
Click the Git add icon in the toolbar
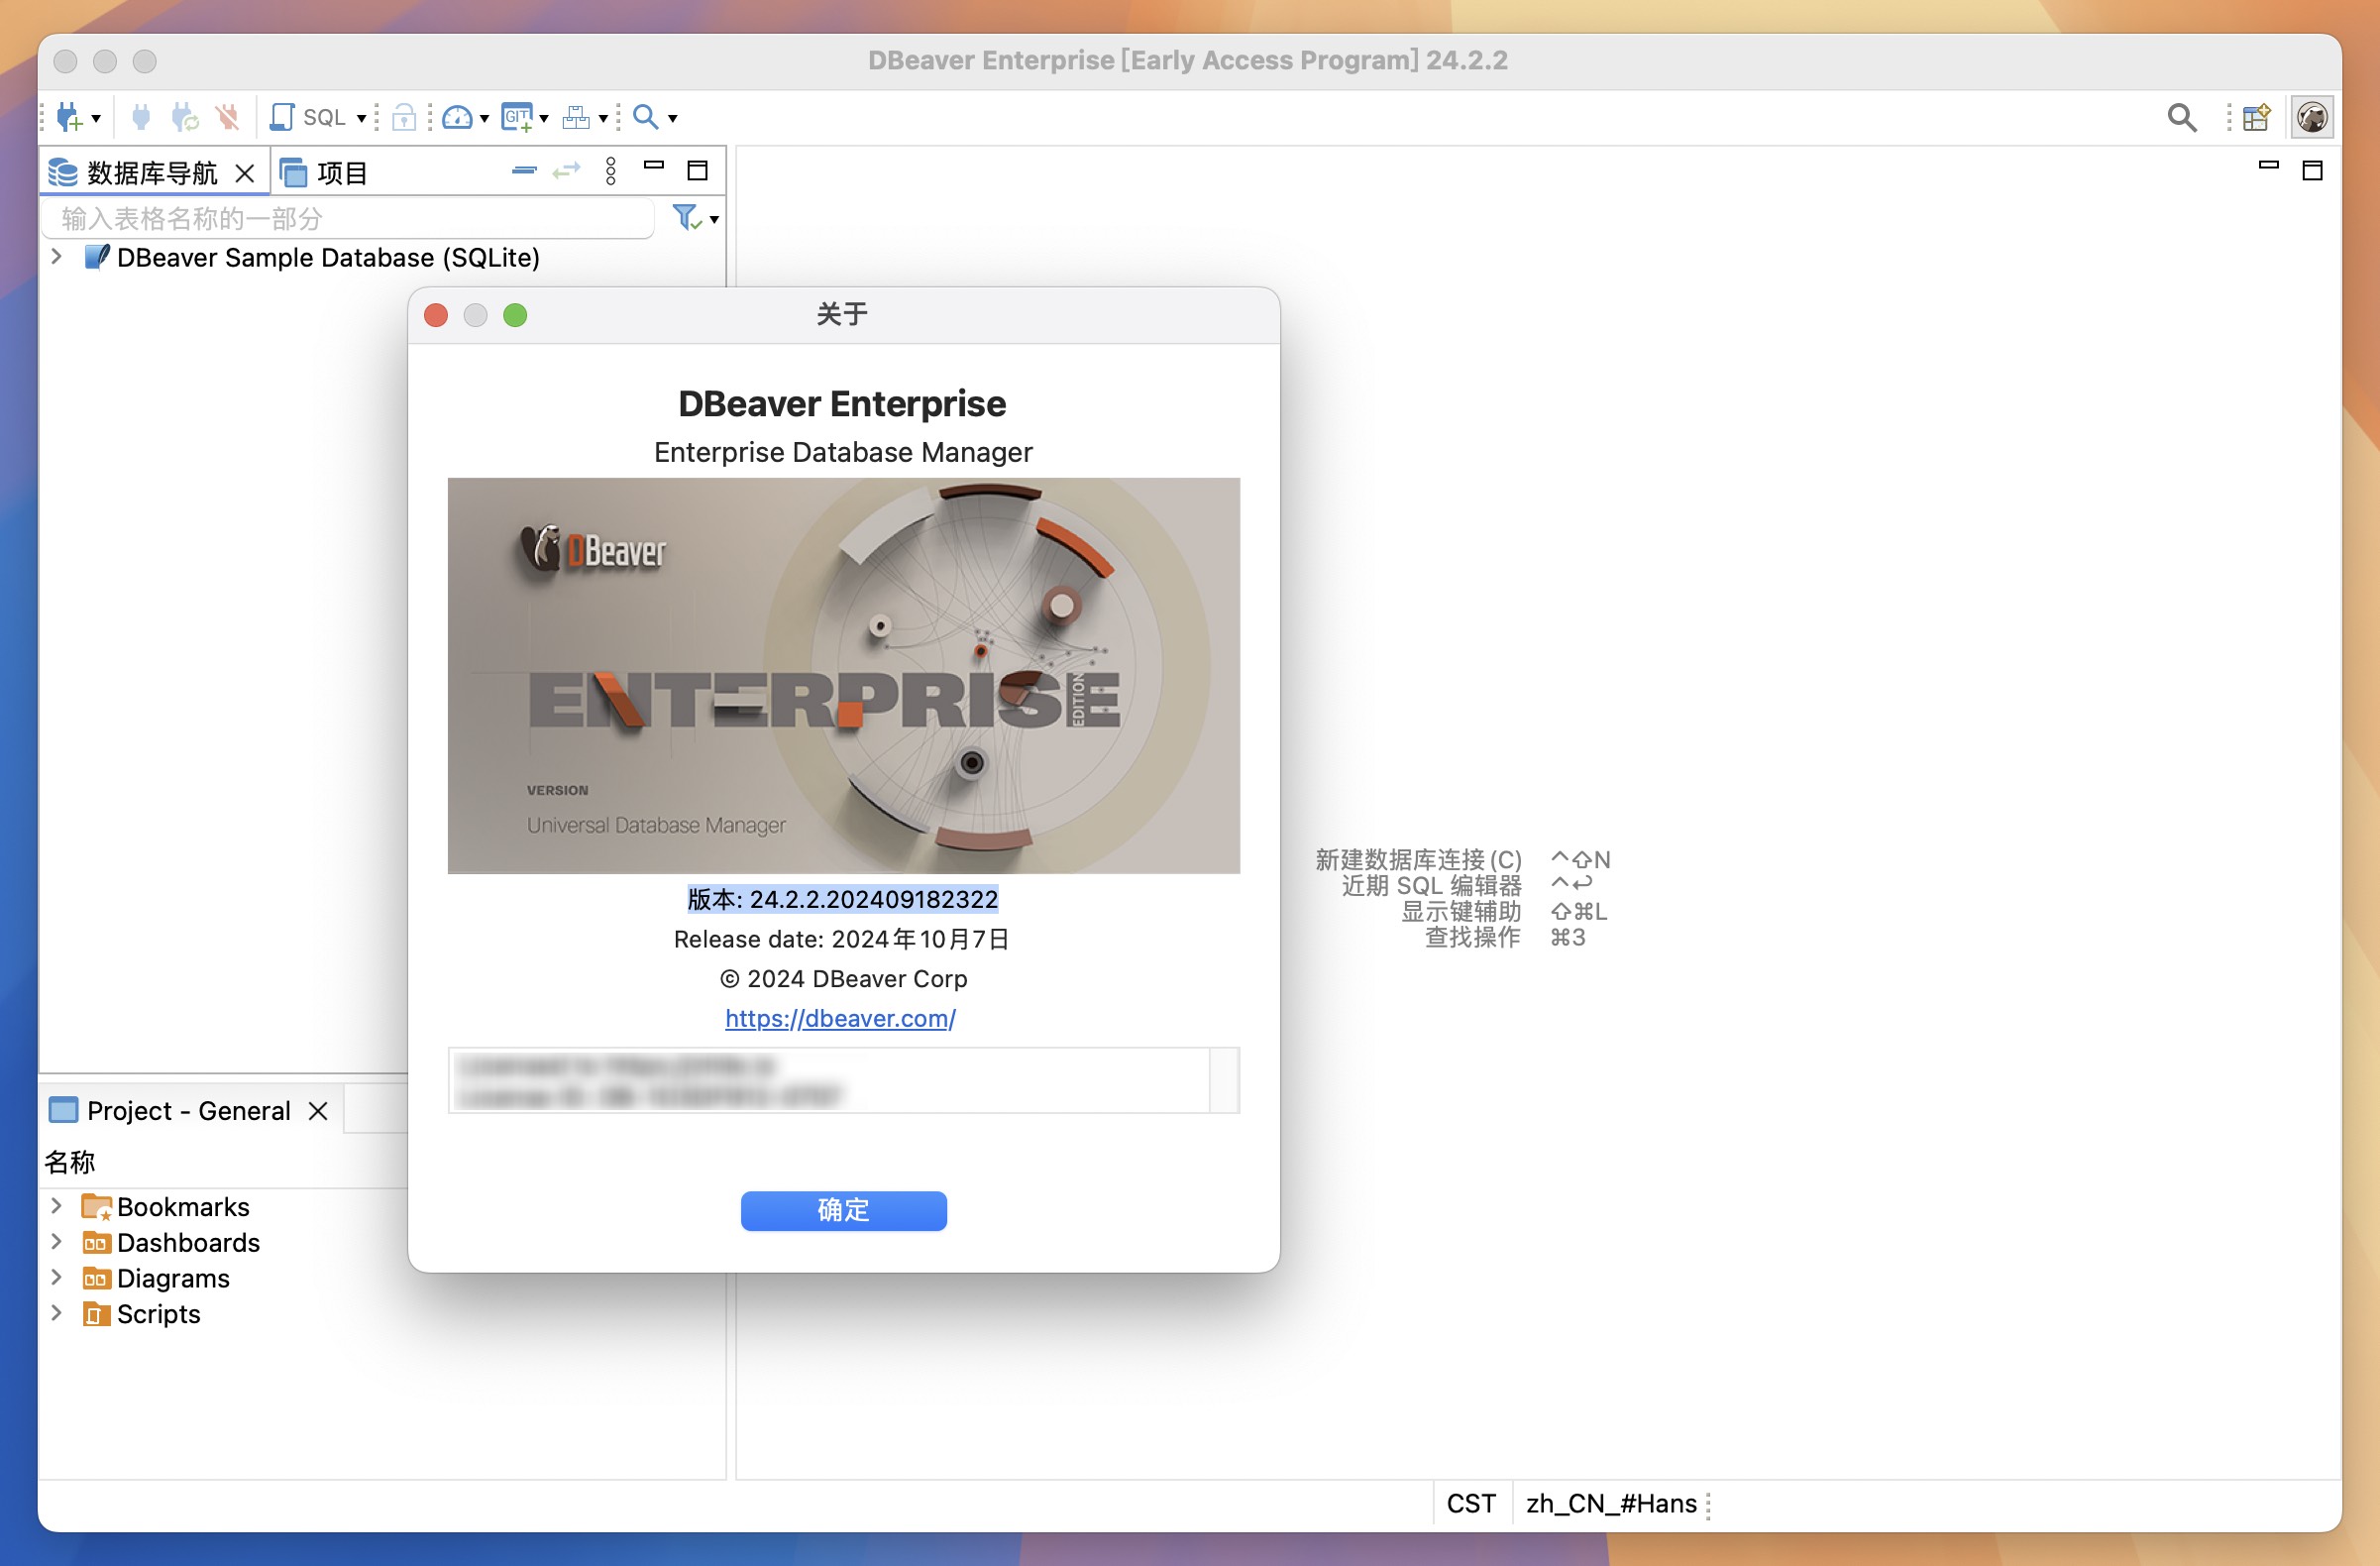click(517, 118)
